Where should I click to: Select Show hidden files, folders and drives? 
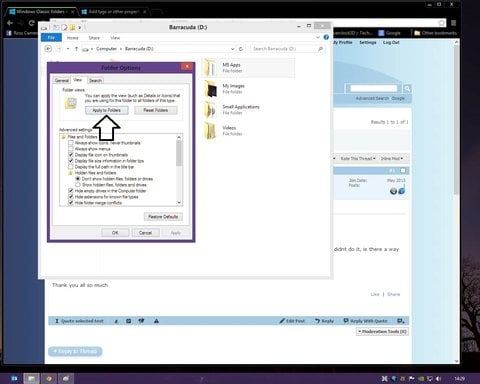[x=78, y=185]
